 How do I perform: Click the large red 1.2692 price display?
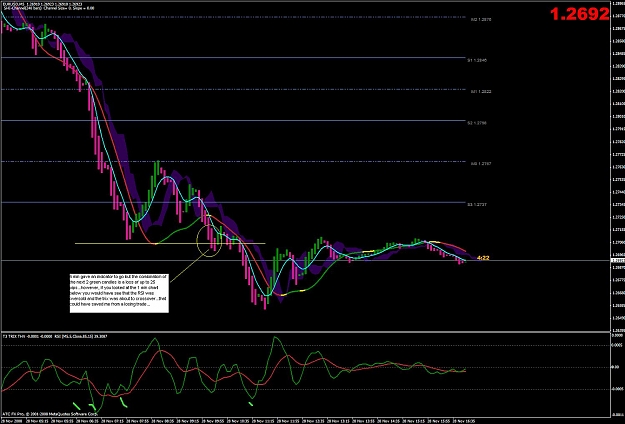tap(580, 14)
